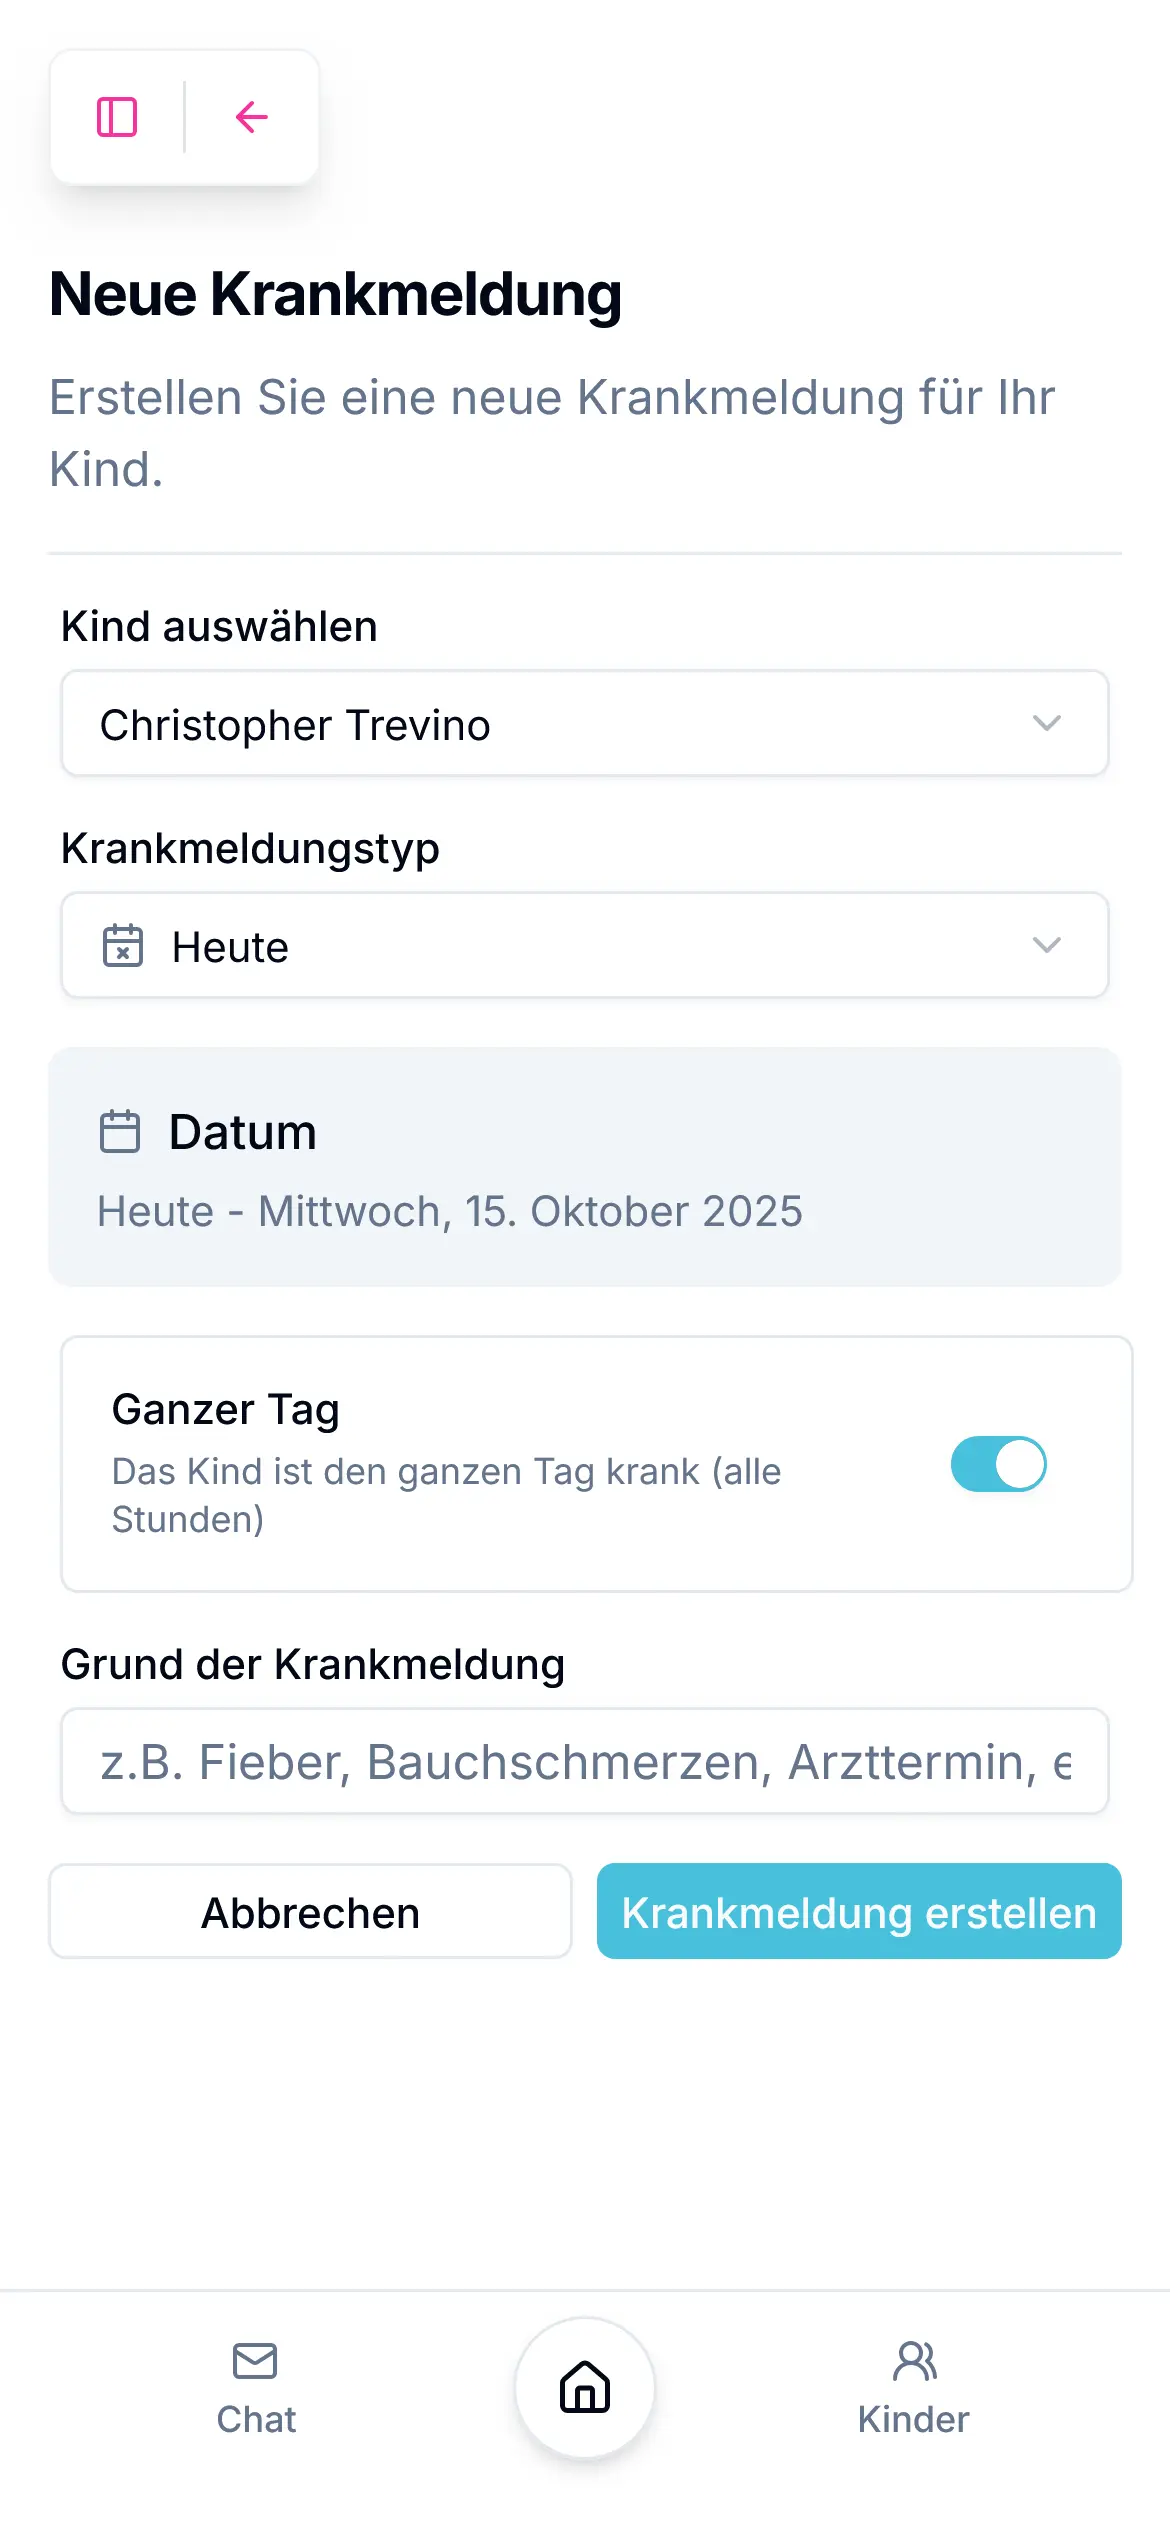Submit with Krankmeldung erstellen button

pyautogui.click(x=859, y=1911)
